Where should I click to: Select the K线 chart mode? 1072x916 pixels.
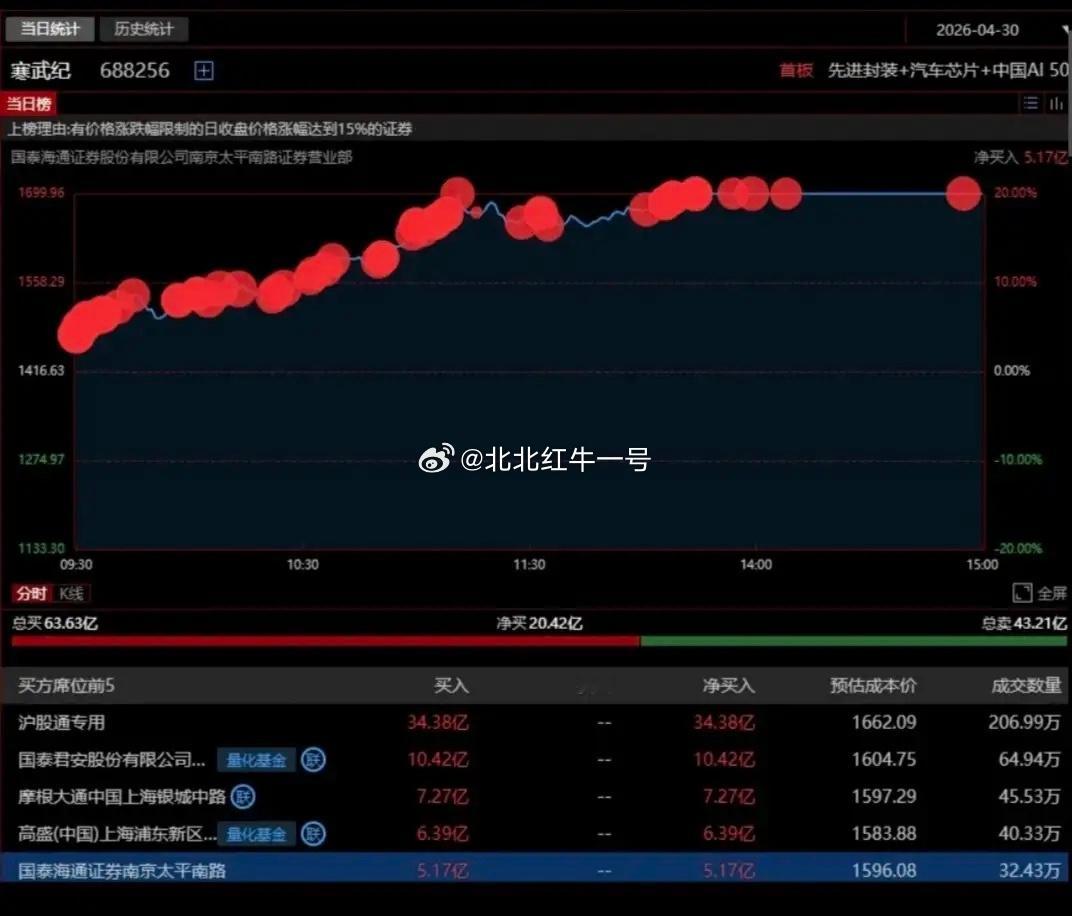(71, 593)
